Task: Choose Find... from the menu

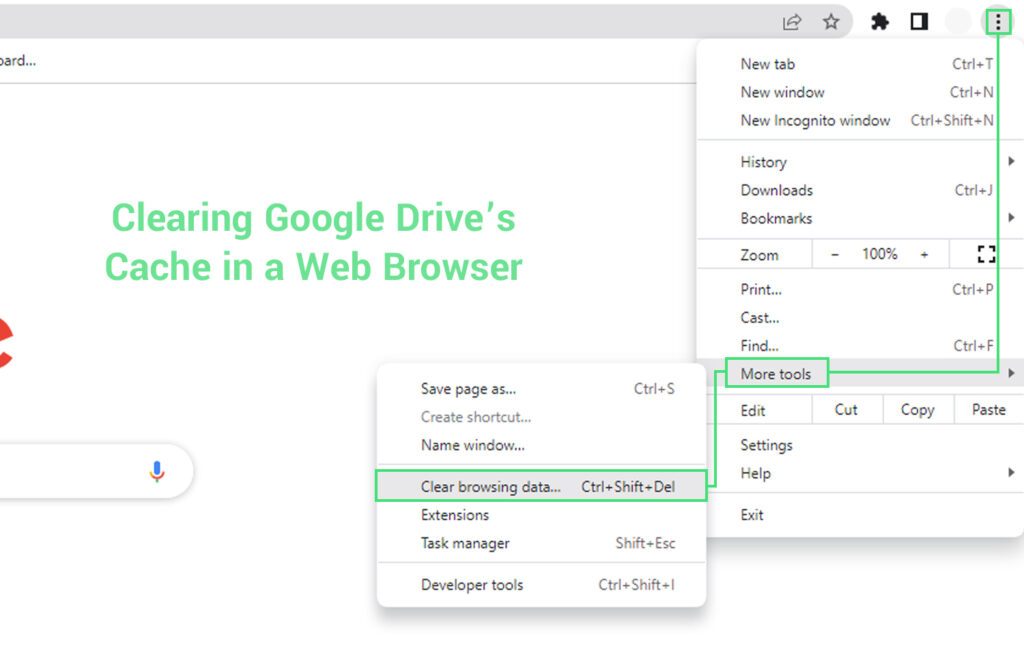Action: 860,346
